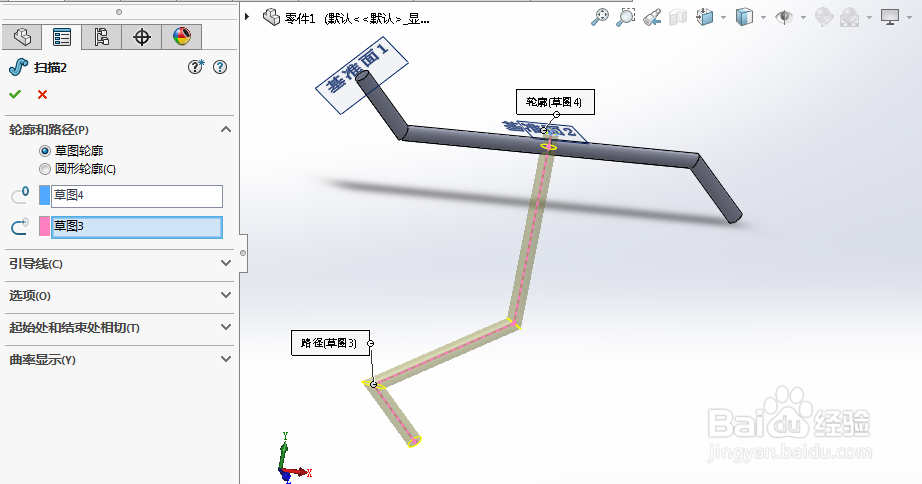Click the Previous View icon
This screenshot has height=484, width=922.
click(x=652, y=17)
